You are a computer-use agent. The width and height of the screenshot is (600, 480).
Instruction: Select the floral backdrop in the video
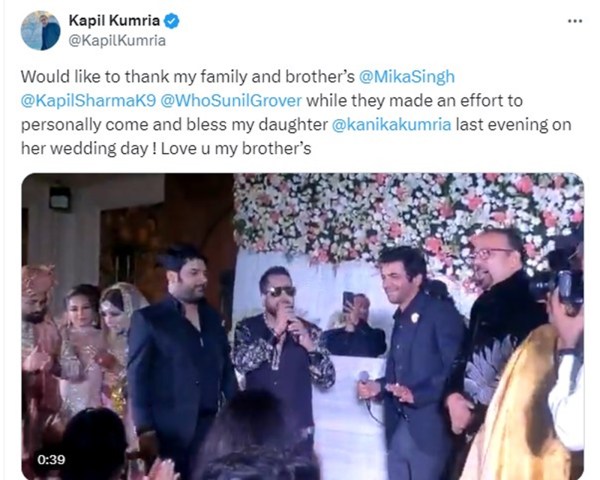tap(406, 214)
